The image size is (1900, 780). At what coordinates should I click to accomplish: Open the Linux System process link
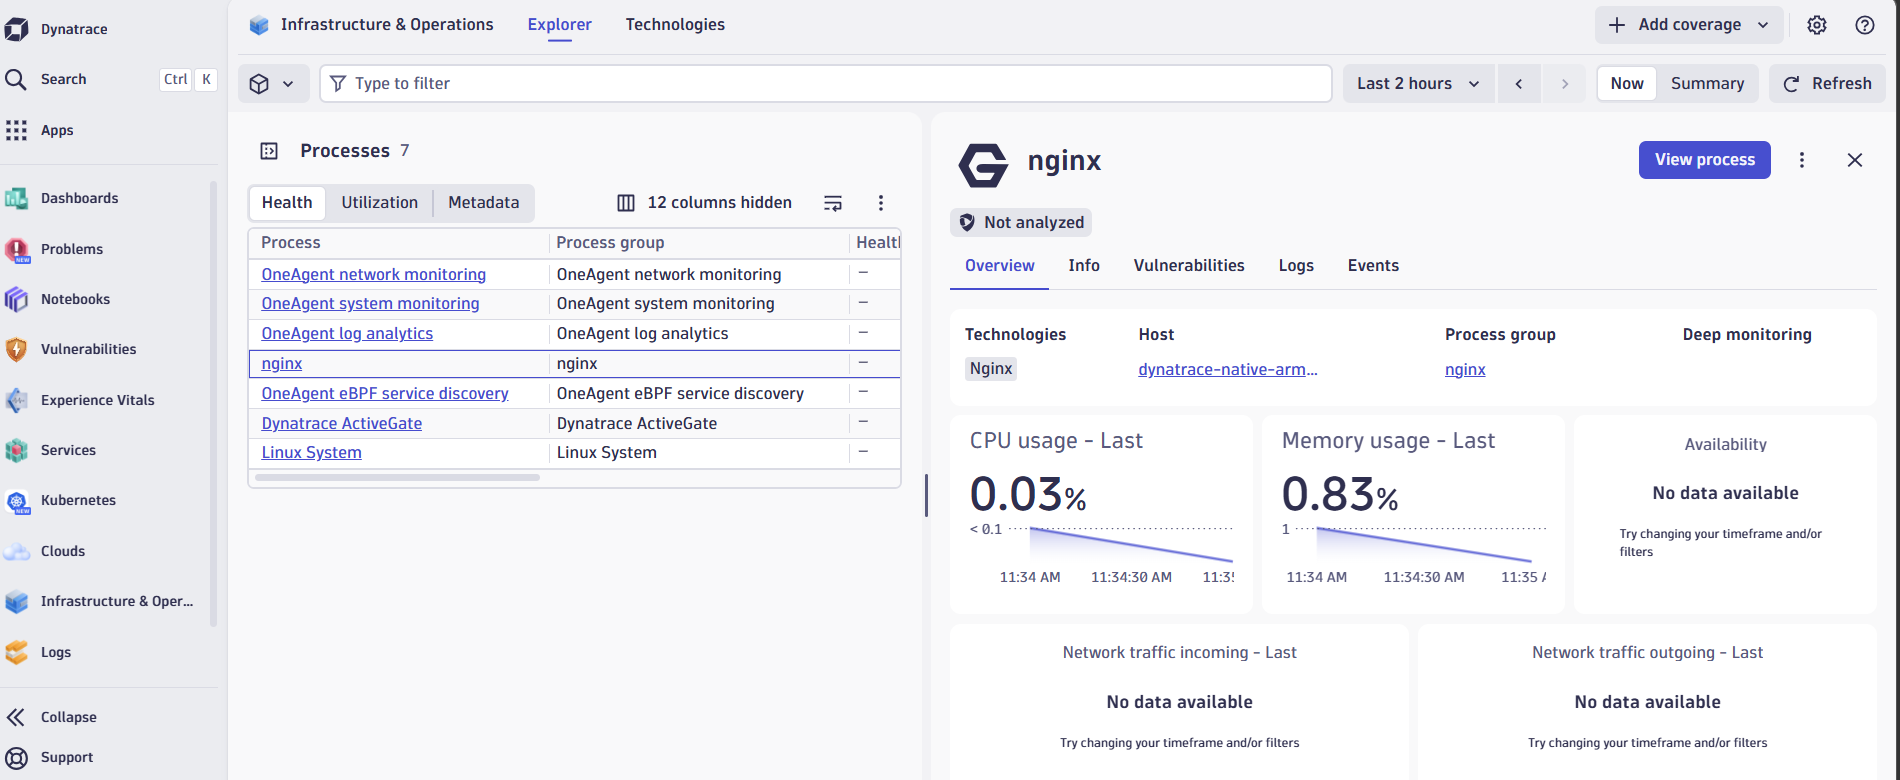click(x=311, y=453)
